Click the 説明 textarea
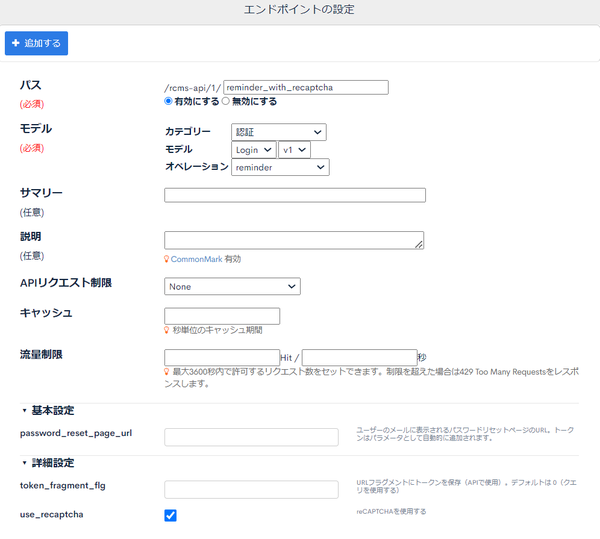The image size is (600, 539). [294, 240]
